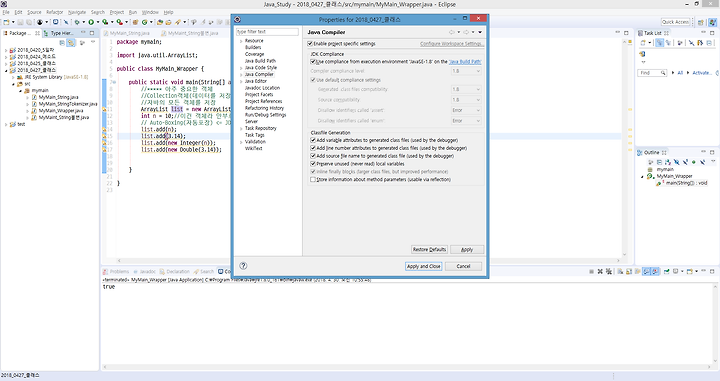The height and width of the screenshot is (381, 720).
Task: Toggle Add variable attributes to class files
Action: (x=313, y=140)
